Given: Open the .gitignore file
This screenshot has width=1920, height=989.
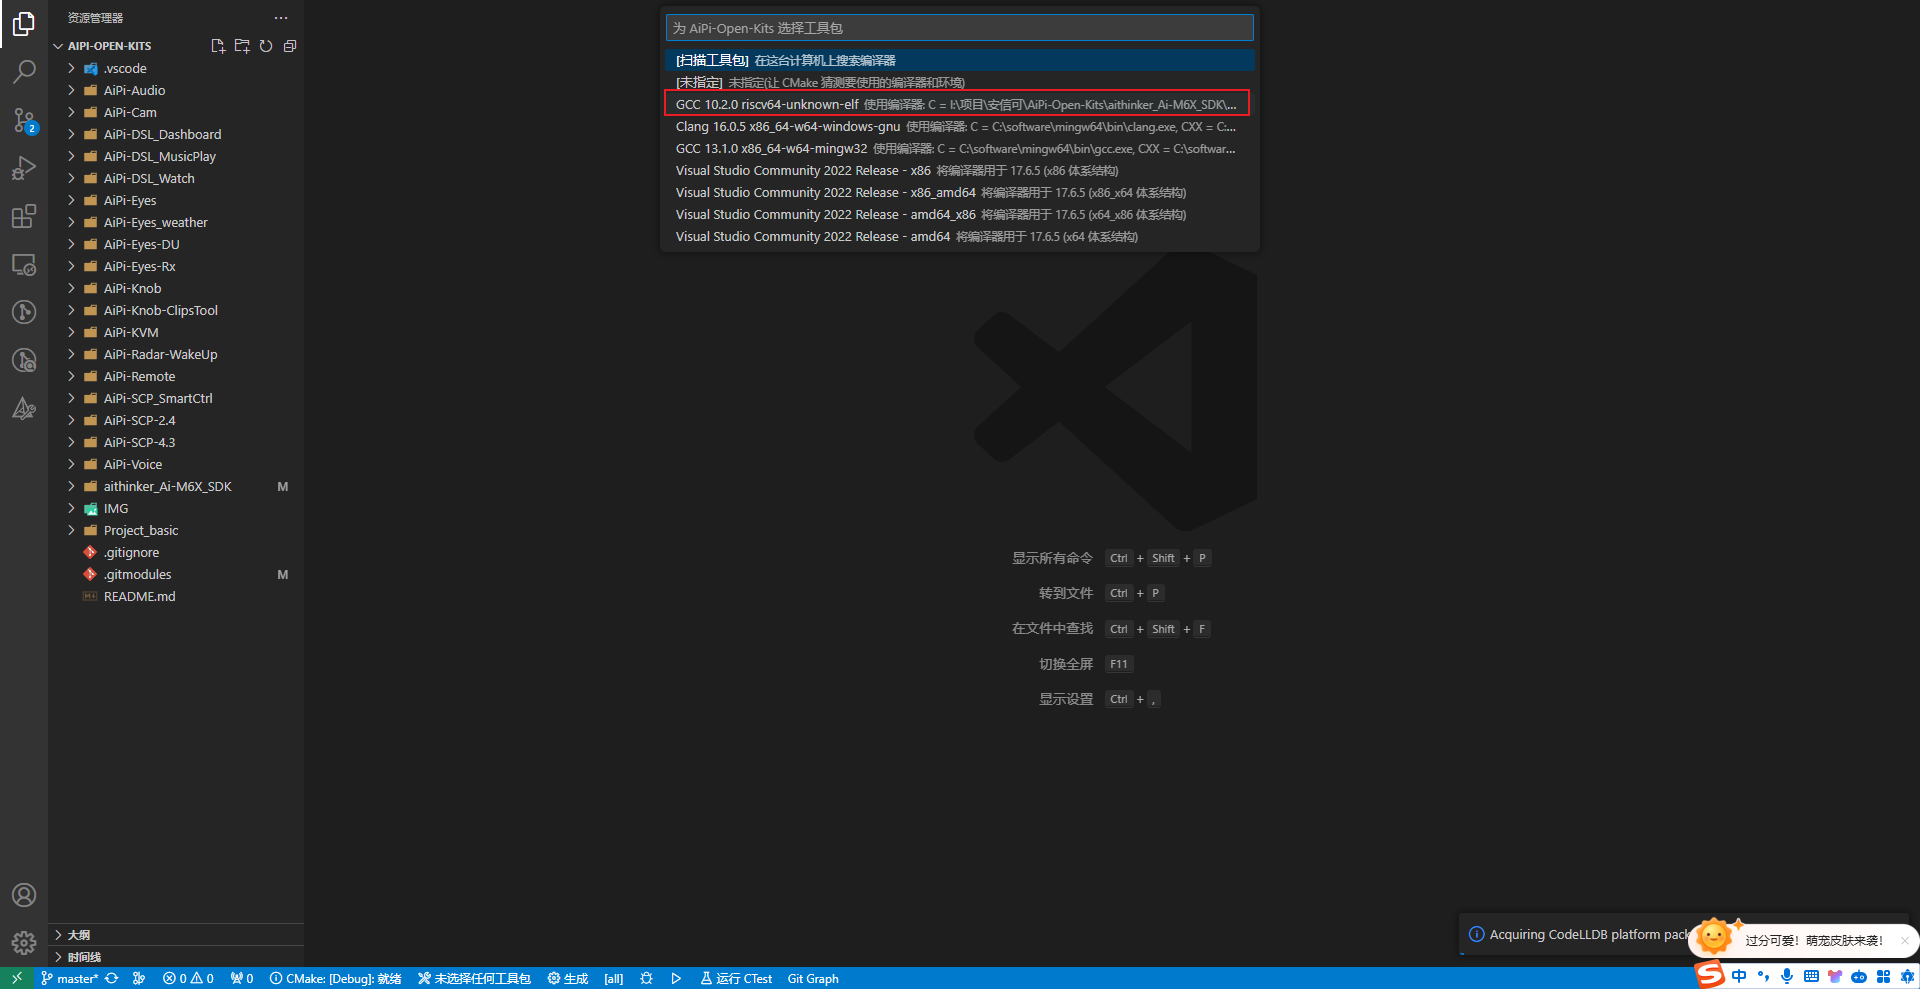Looking at the screenshot, I should pos(176,552).
